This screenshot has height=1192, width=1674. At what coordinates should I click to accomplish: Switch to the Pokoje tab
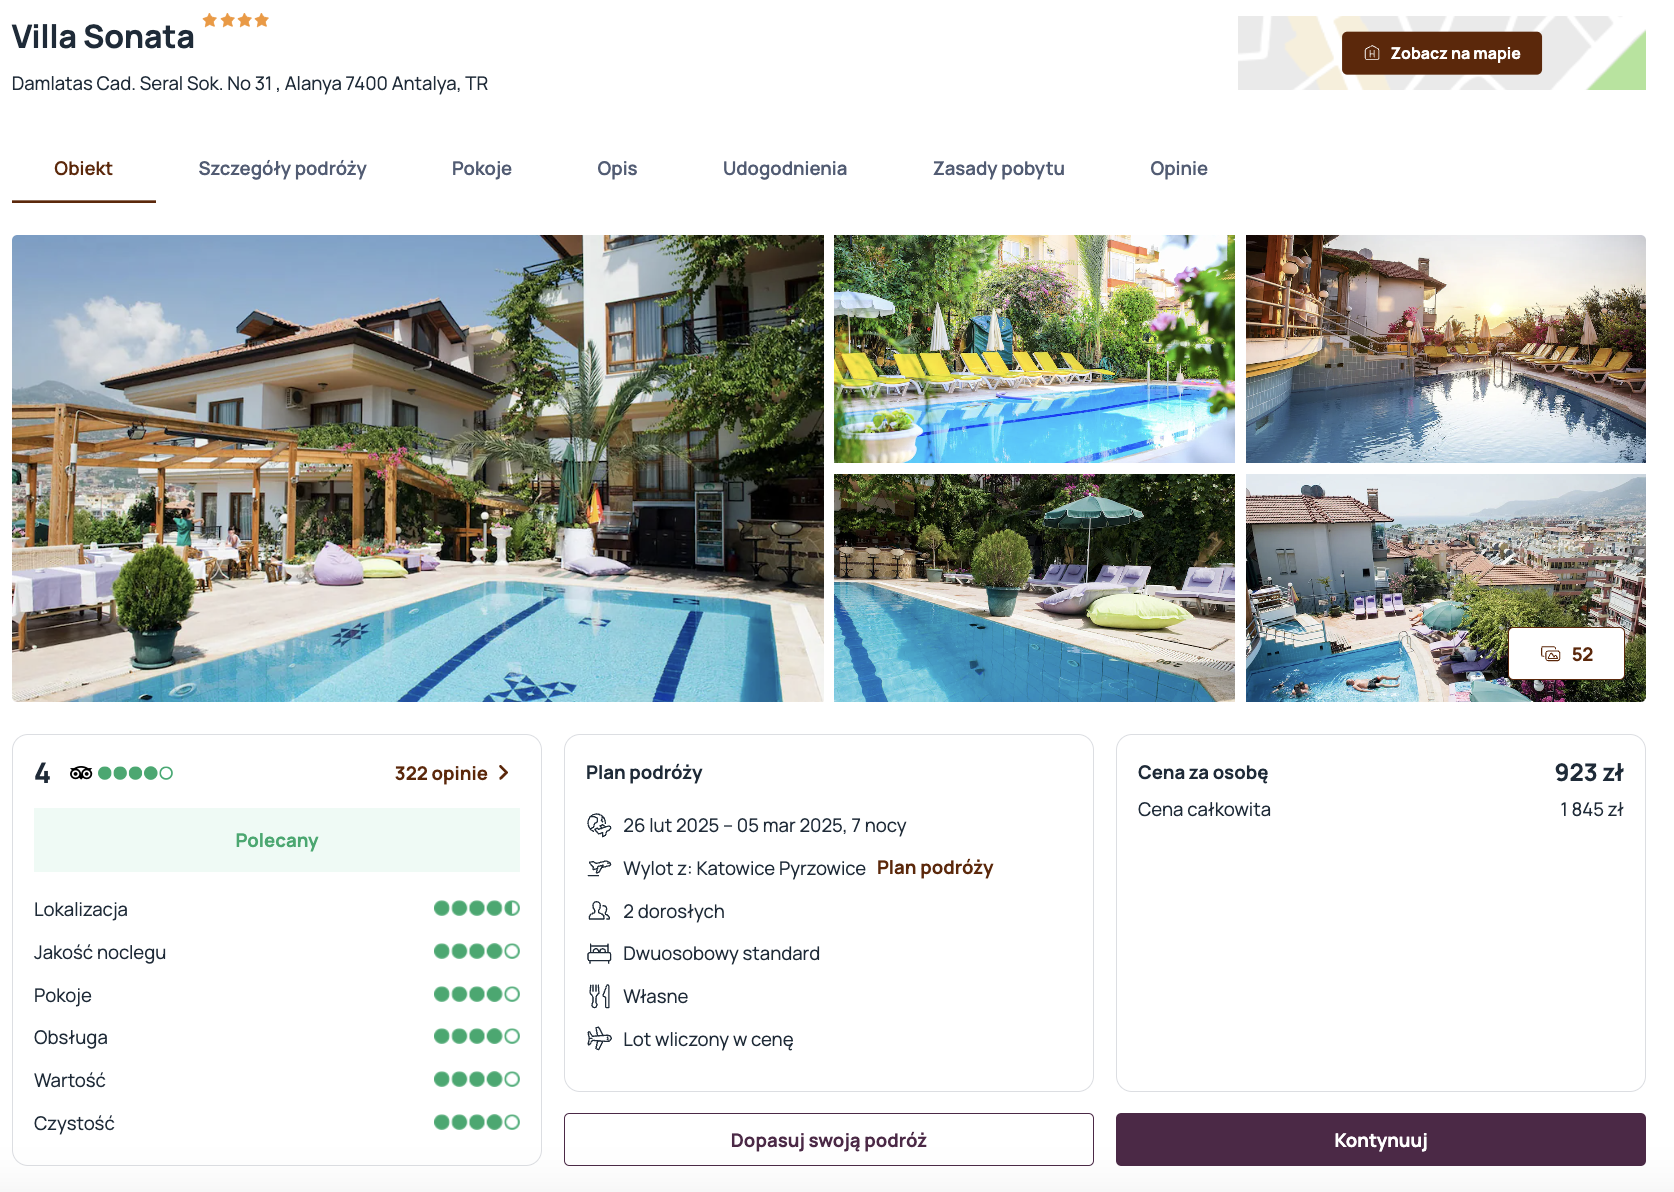coord(482,169)
